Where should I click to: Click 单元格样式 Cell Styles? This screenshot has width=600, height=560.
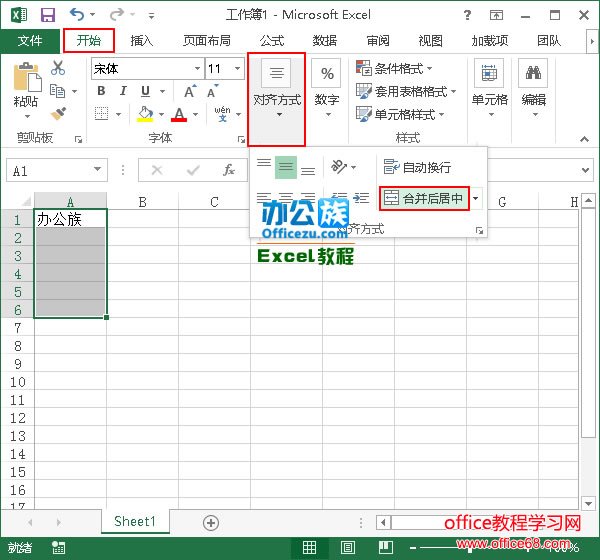pyautogui.click(x=400, y=114)
